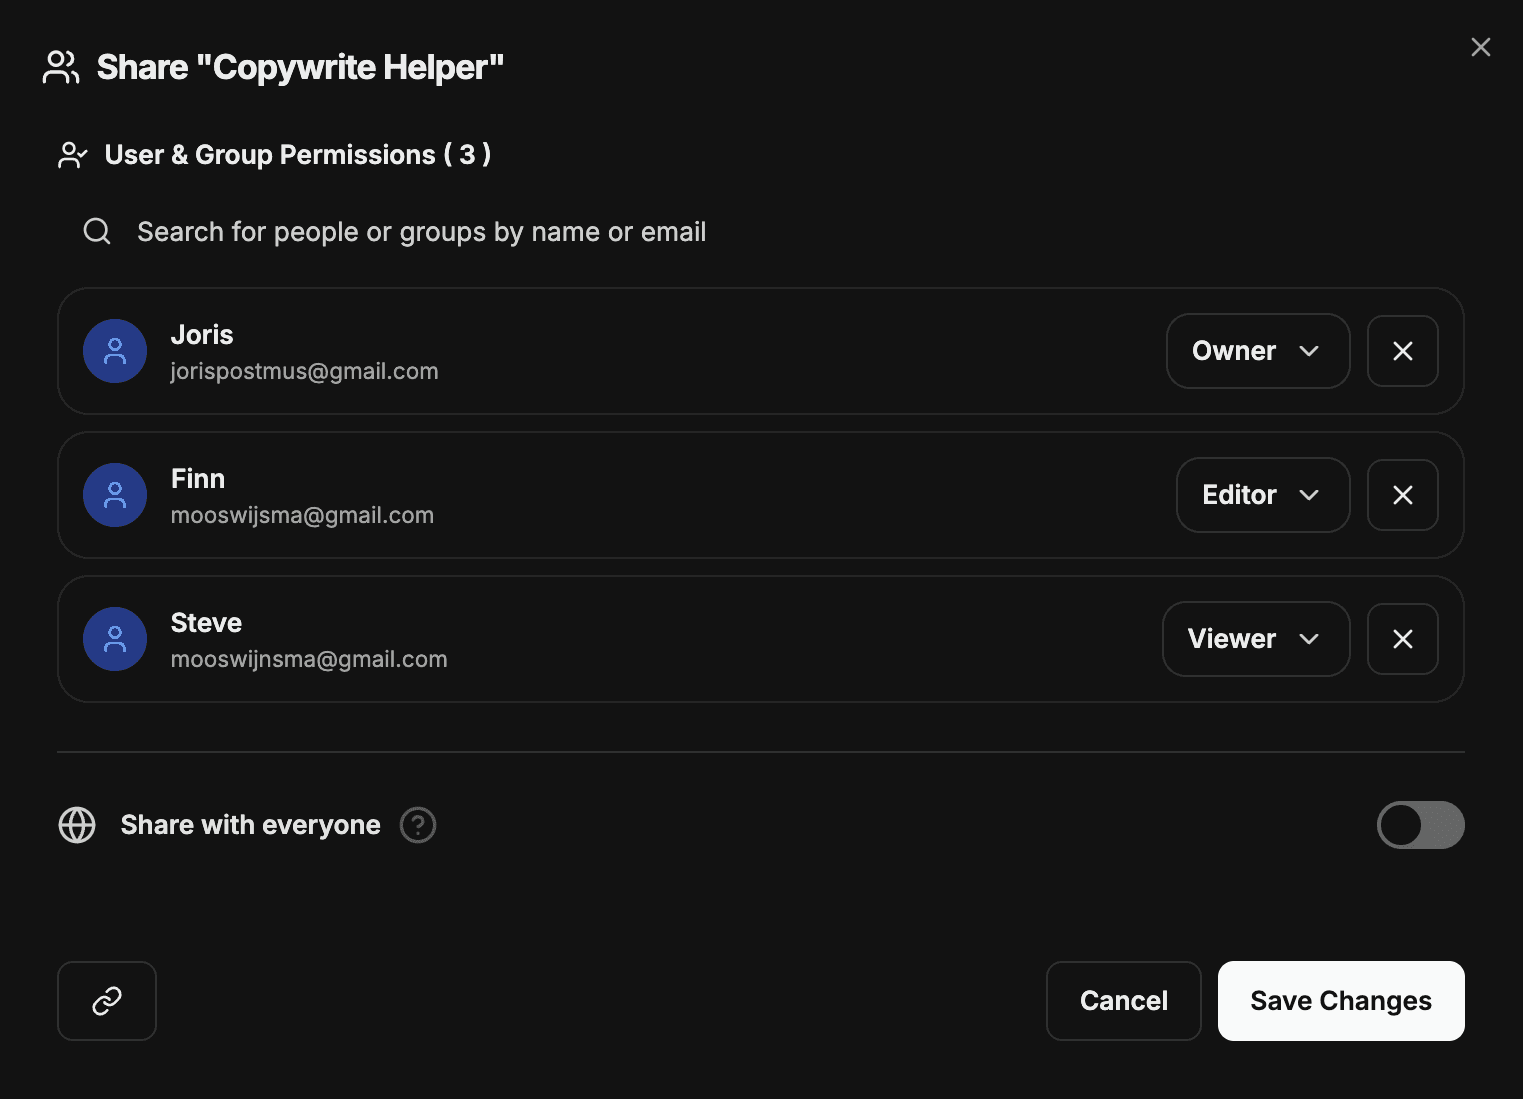Enable the Share with everyone toggle
The height and width of the screenshot is (1099, 1523).
pyautogui.click(x=1421, y=825)
